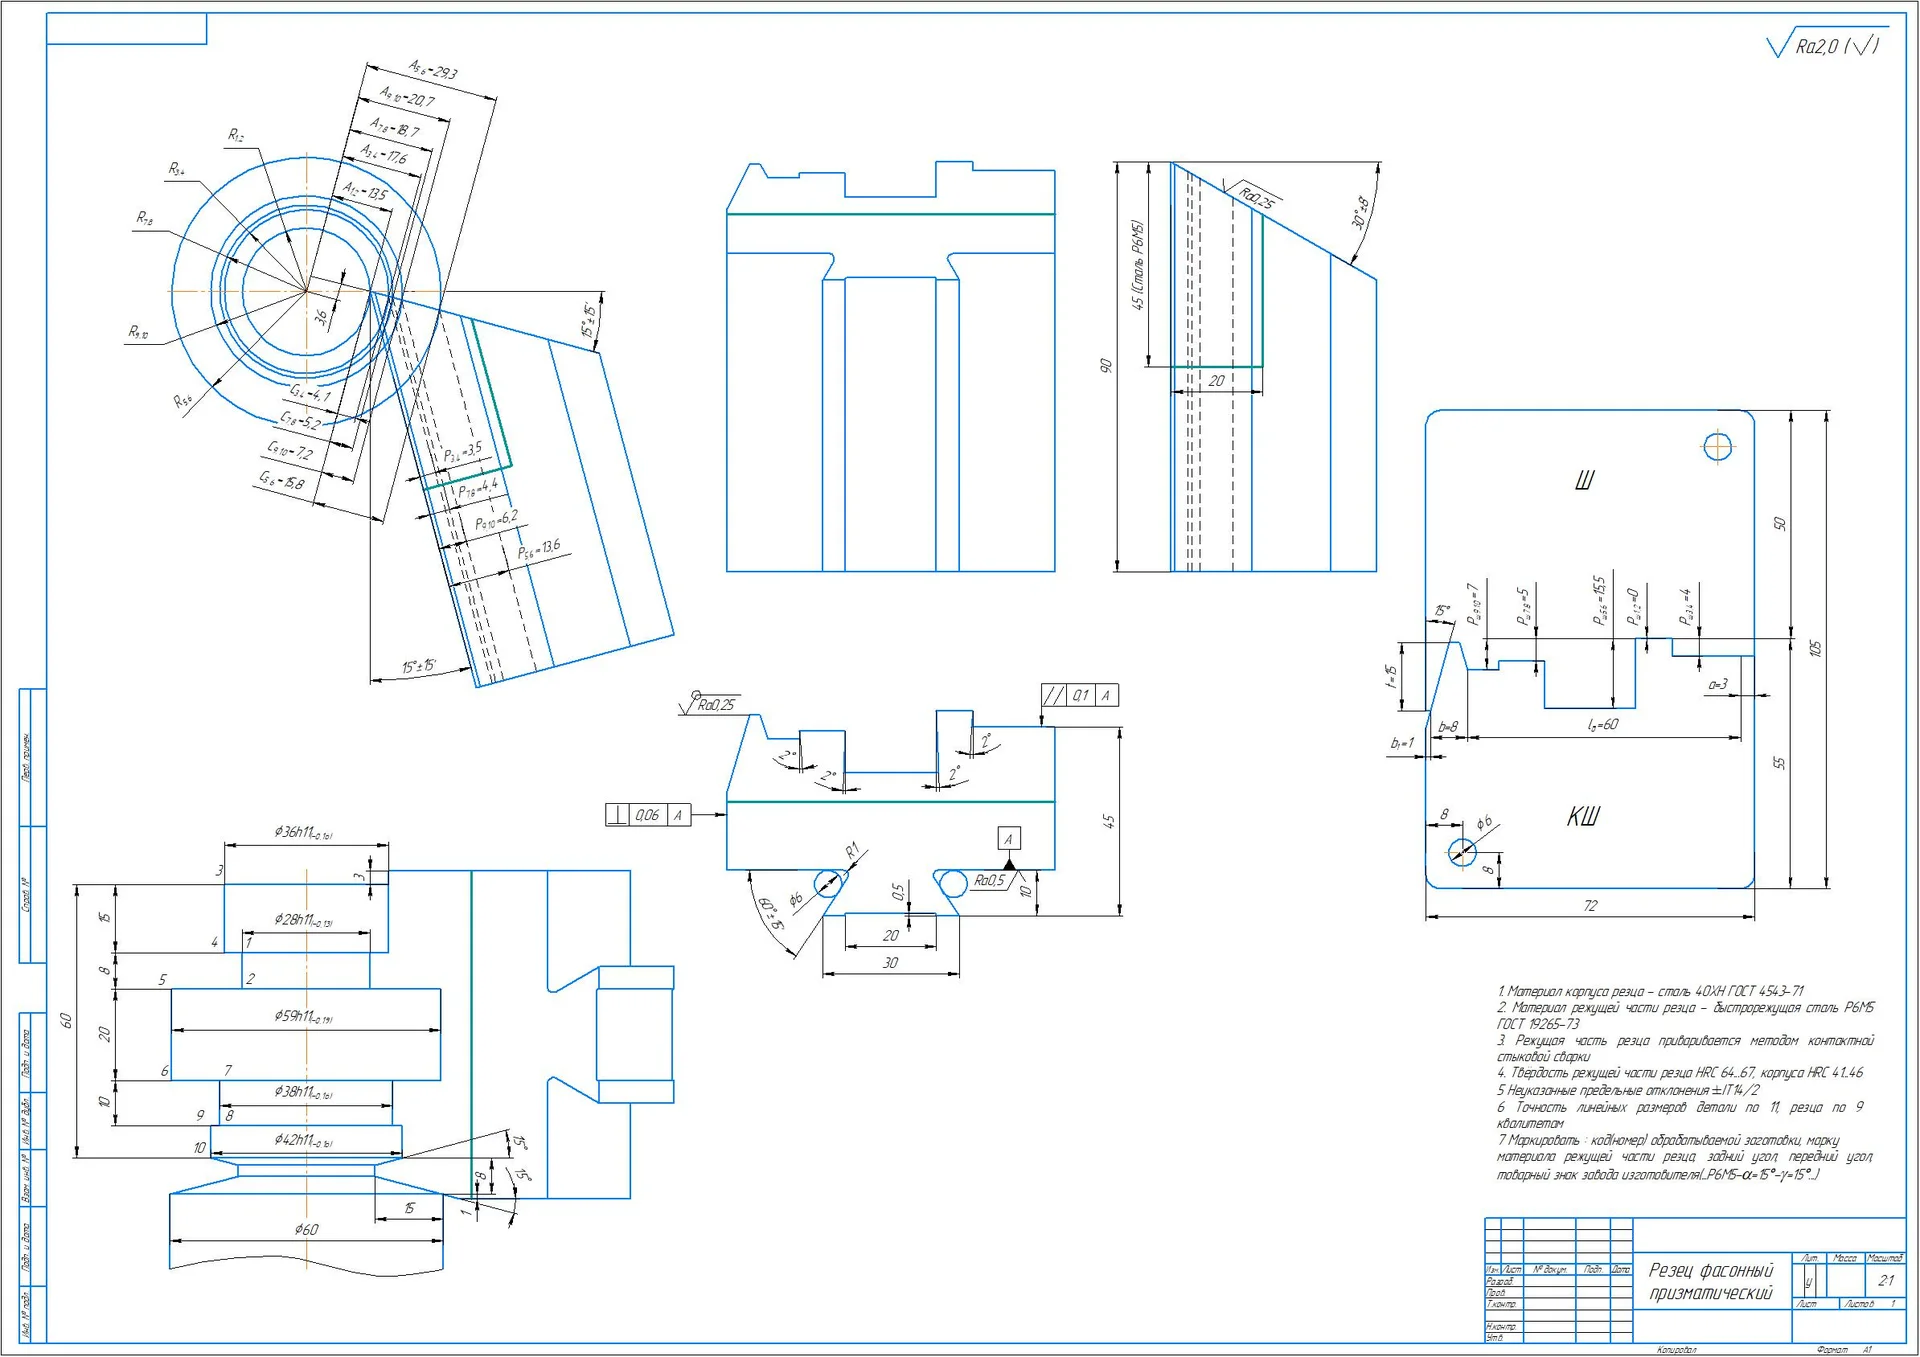Click the letter Ш on the template
The image size is (1920, 1357).
point(1584,481)
